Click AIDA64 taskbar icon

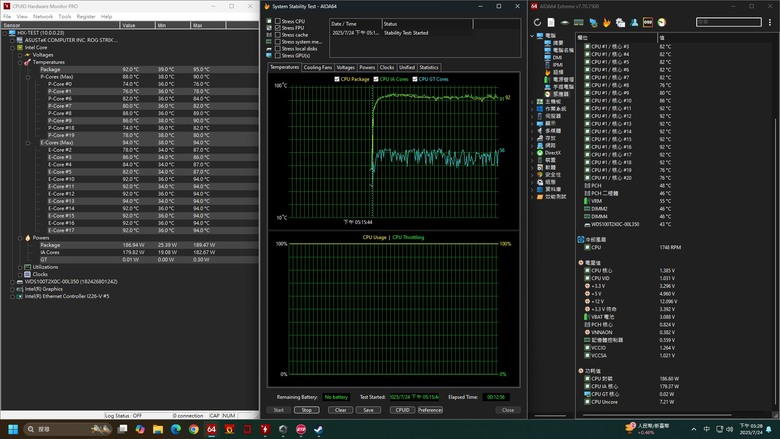[211, 429]
